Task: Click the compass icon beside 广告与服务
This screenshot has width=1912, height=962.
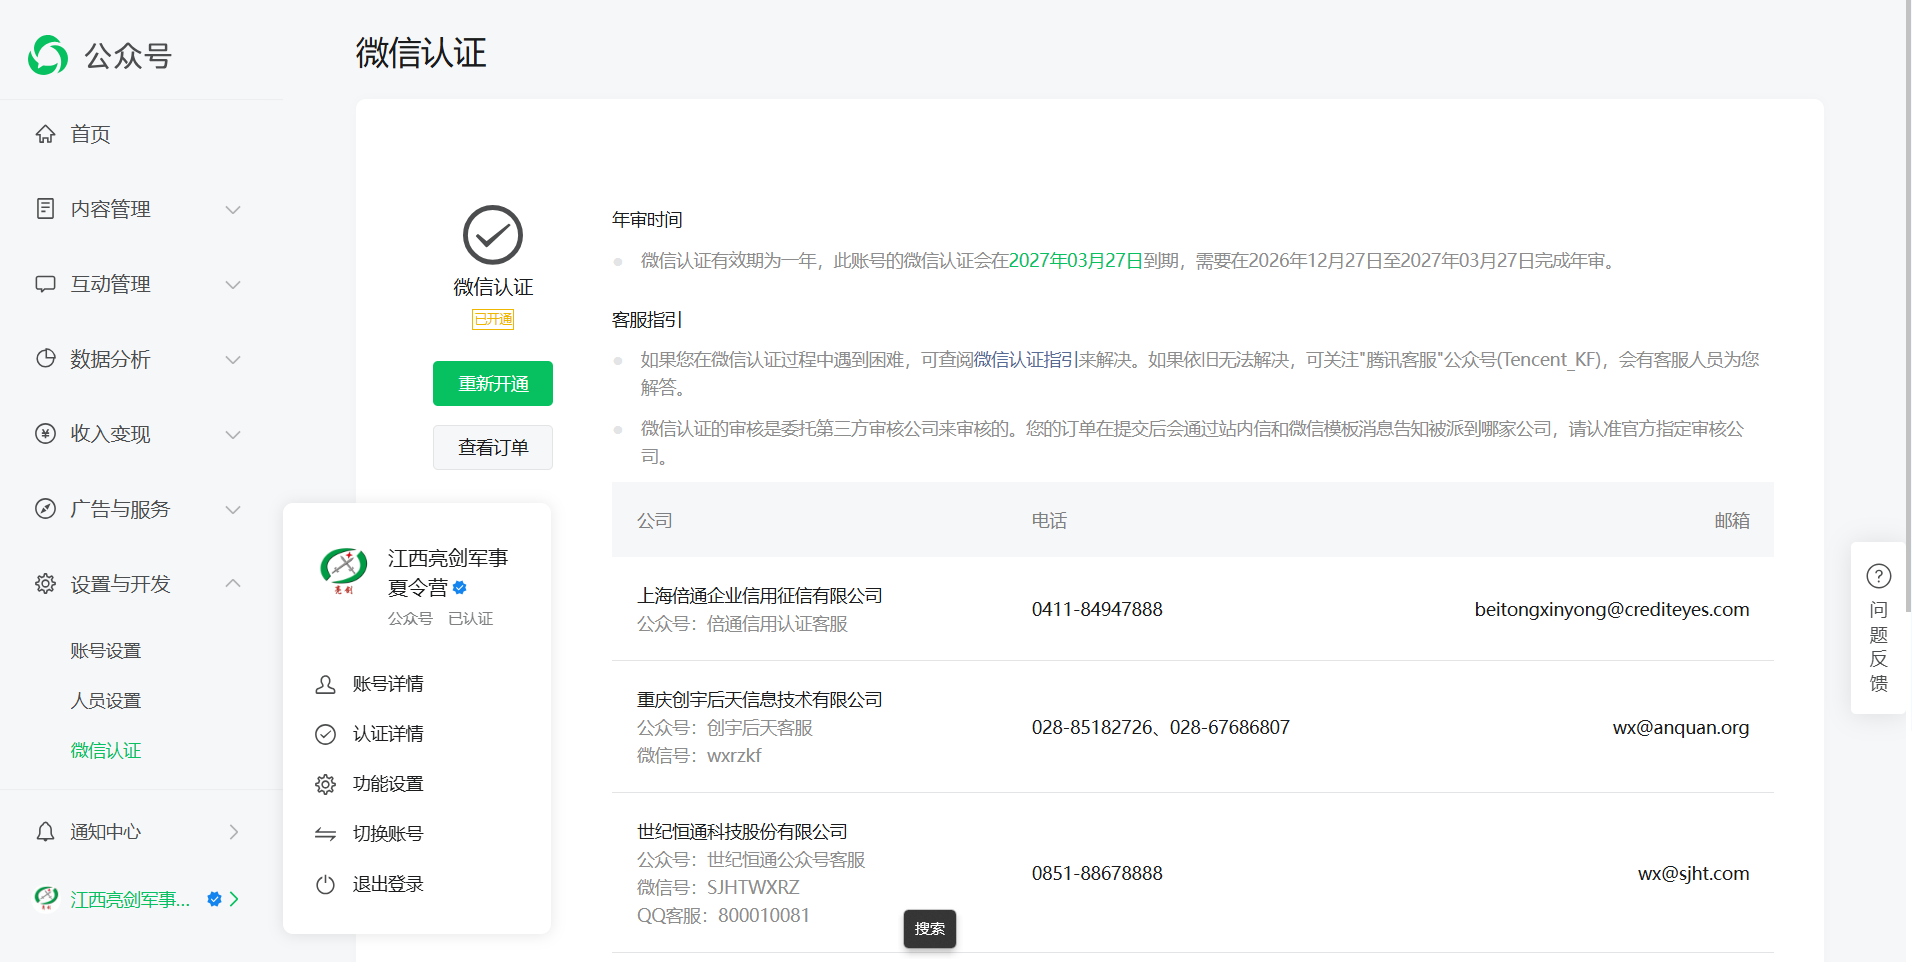Action: pyautogui.click(x=45, y=508)
